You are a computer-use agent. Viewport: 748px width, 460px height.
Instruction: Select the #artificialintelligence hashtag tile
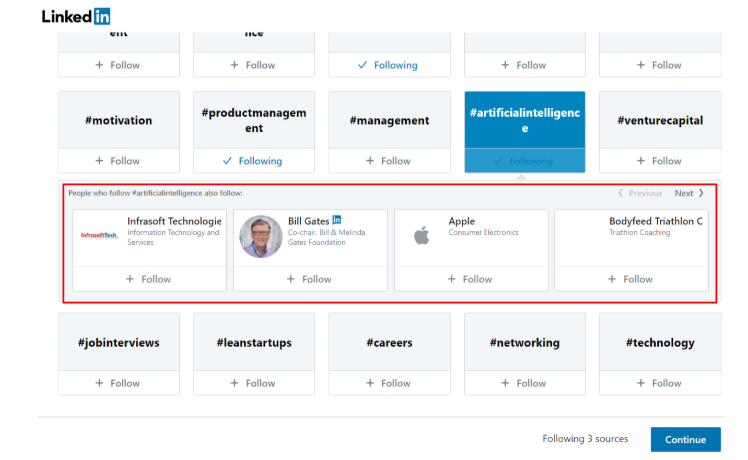pos(525,120)
